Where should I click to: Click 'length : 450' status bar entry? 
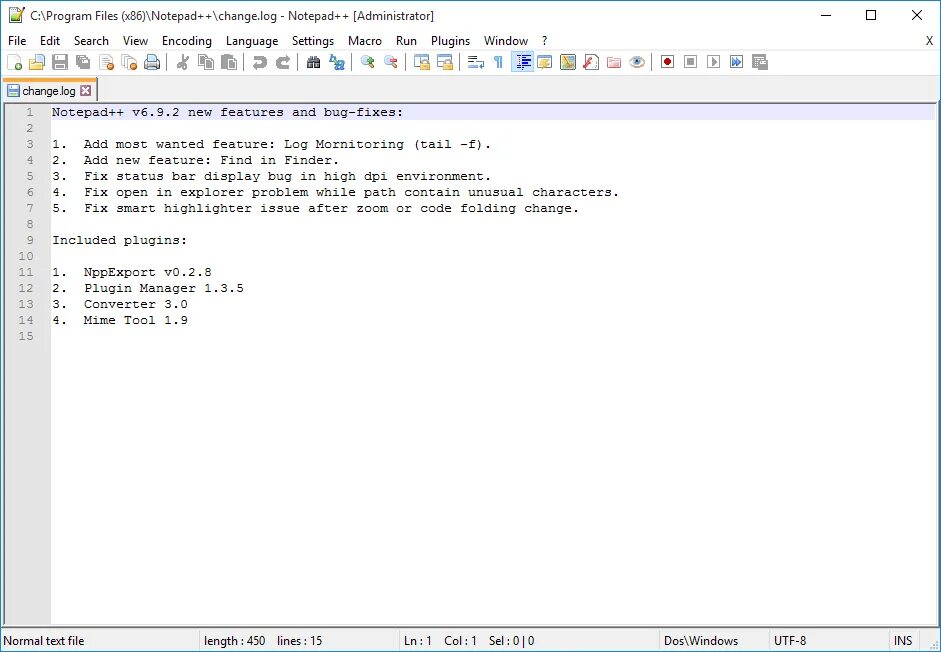(235, 641)
